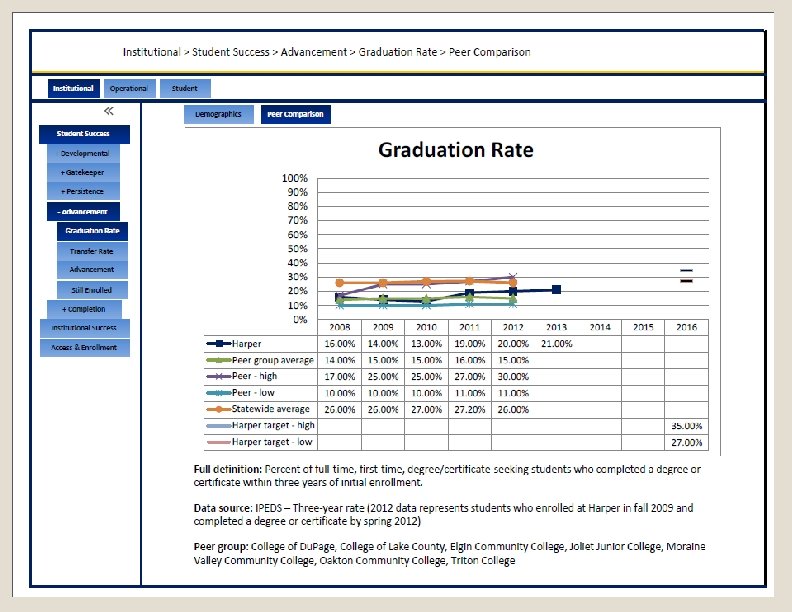792x612 pixels.
Task: Click Harper target - low 27.00% cell
Action: pos(686,442)
